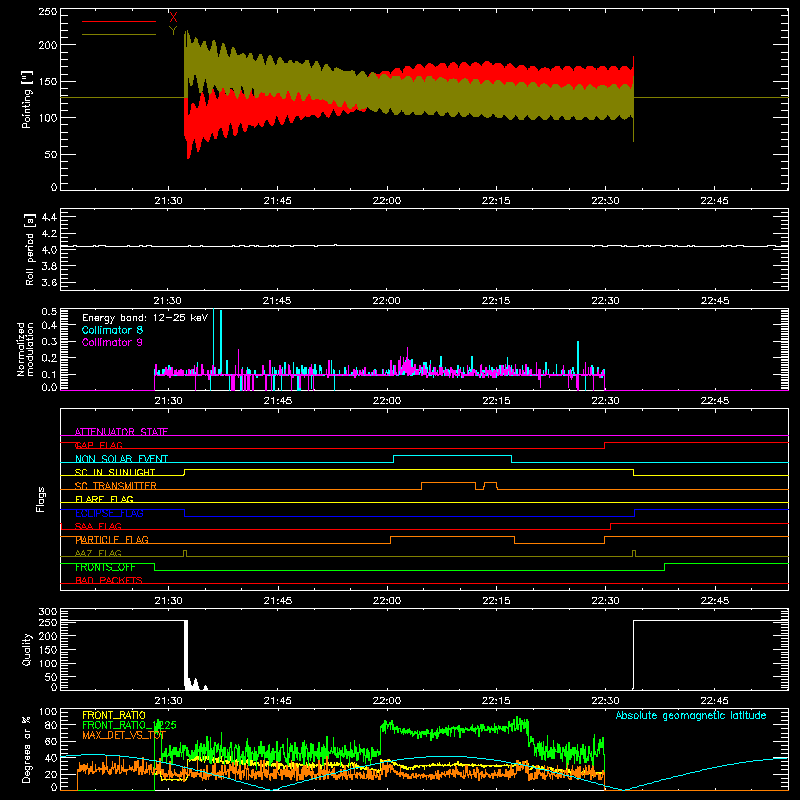800x800 pixels.
Task: Click the green FRONTS_OFF label
Action: point(105,567)
